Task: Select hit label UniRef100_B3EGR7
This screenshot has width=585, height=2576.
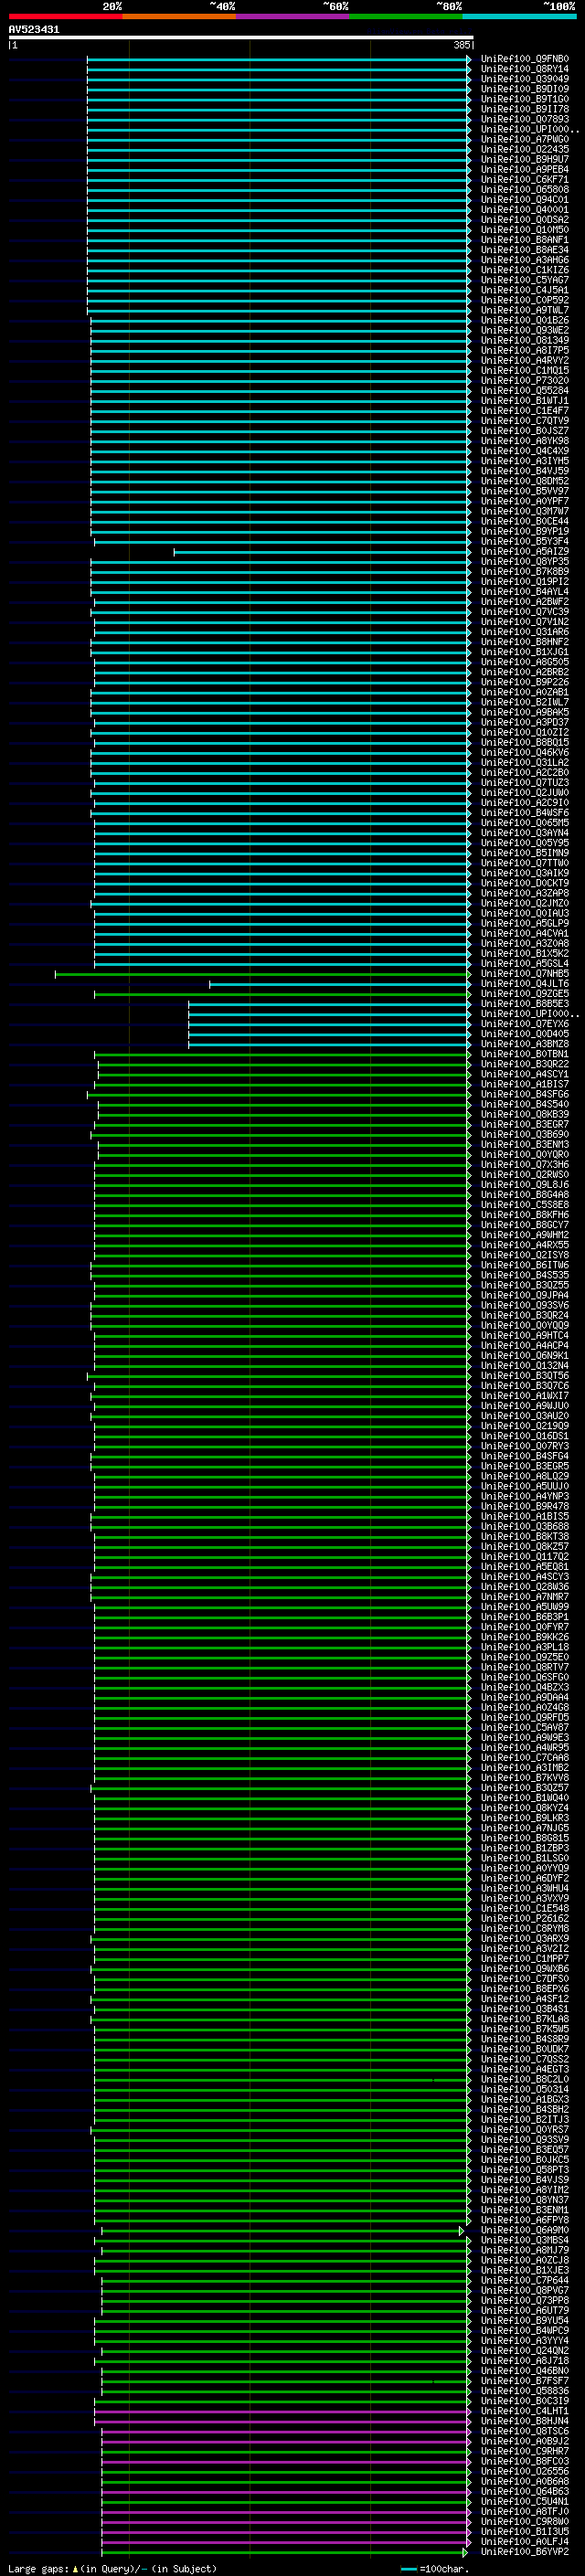Action: [525, 1125]
